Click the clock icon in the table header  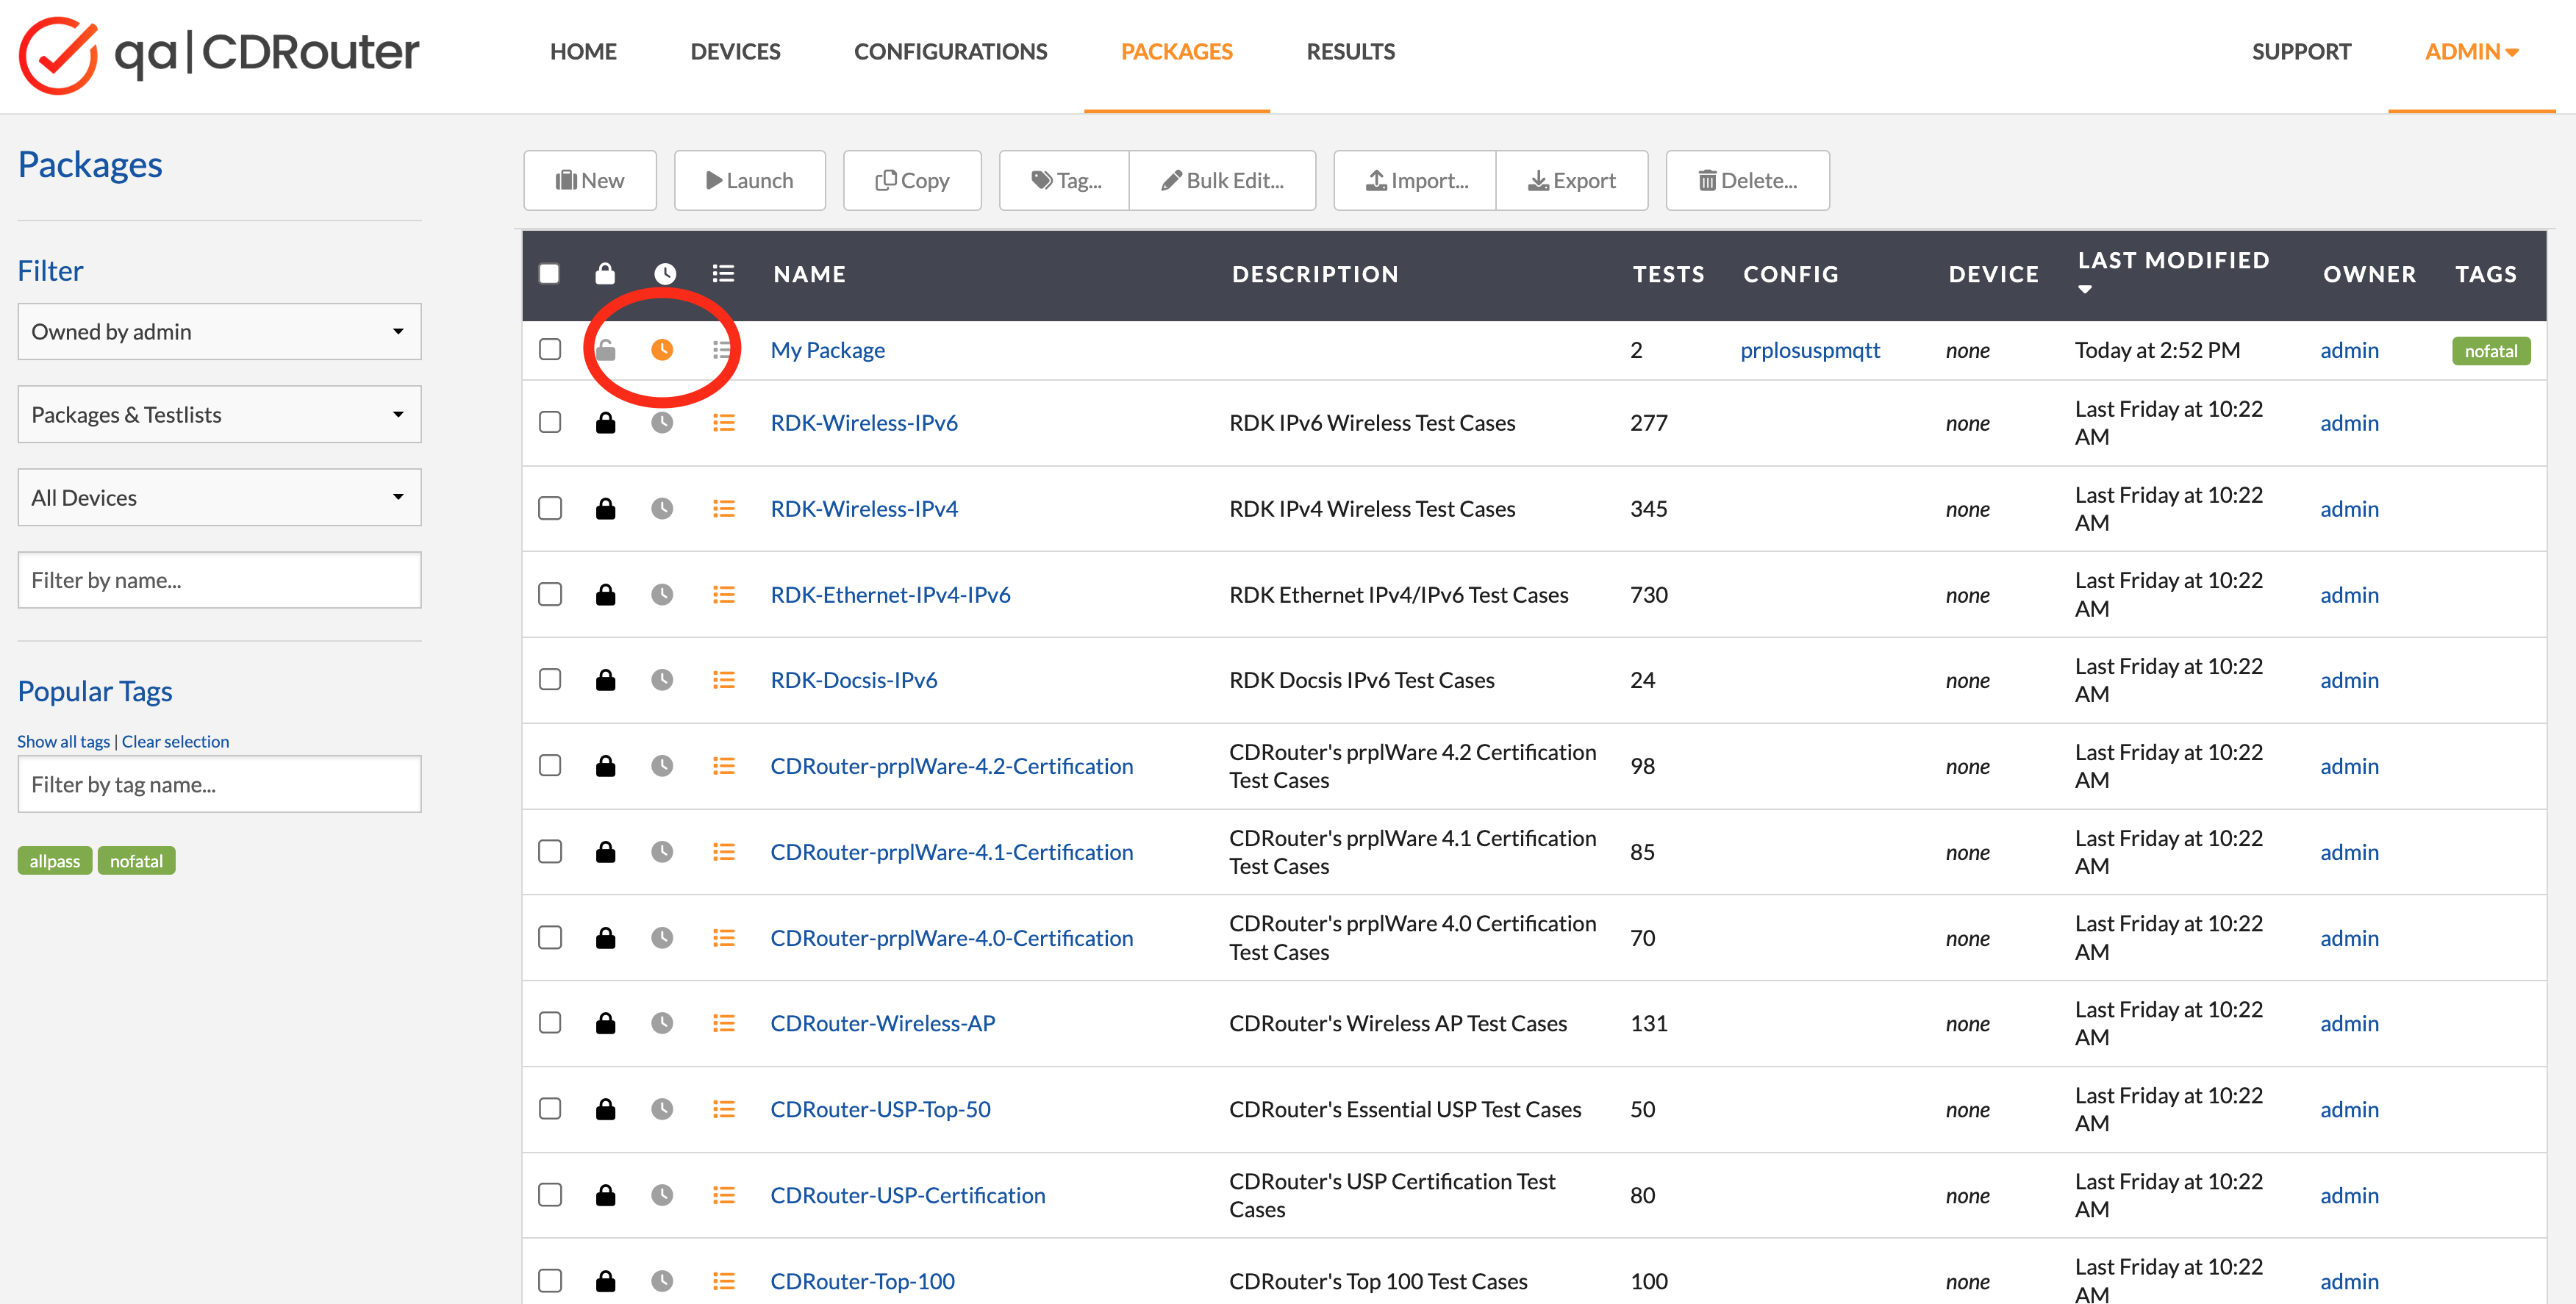tap(665, 273)
